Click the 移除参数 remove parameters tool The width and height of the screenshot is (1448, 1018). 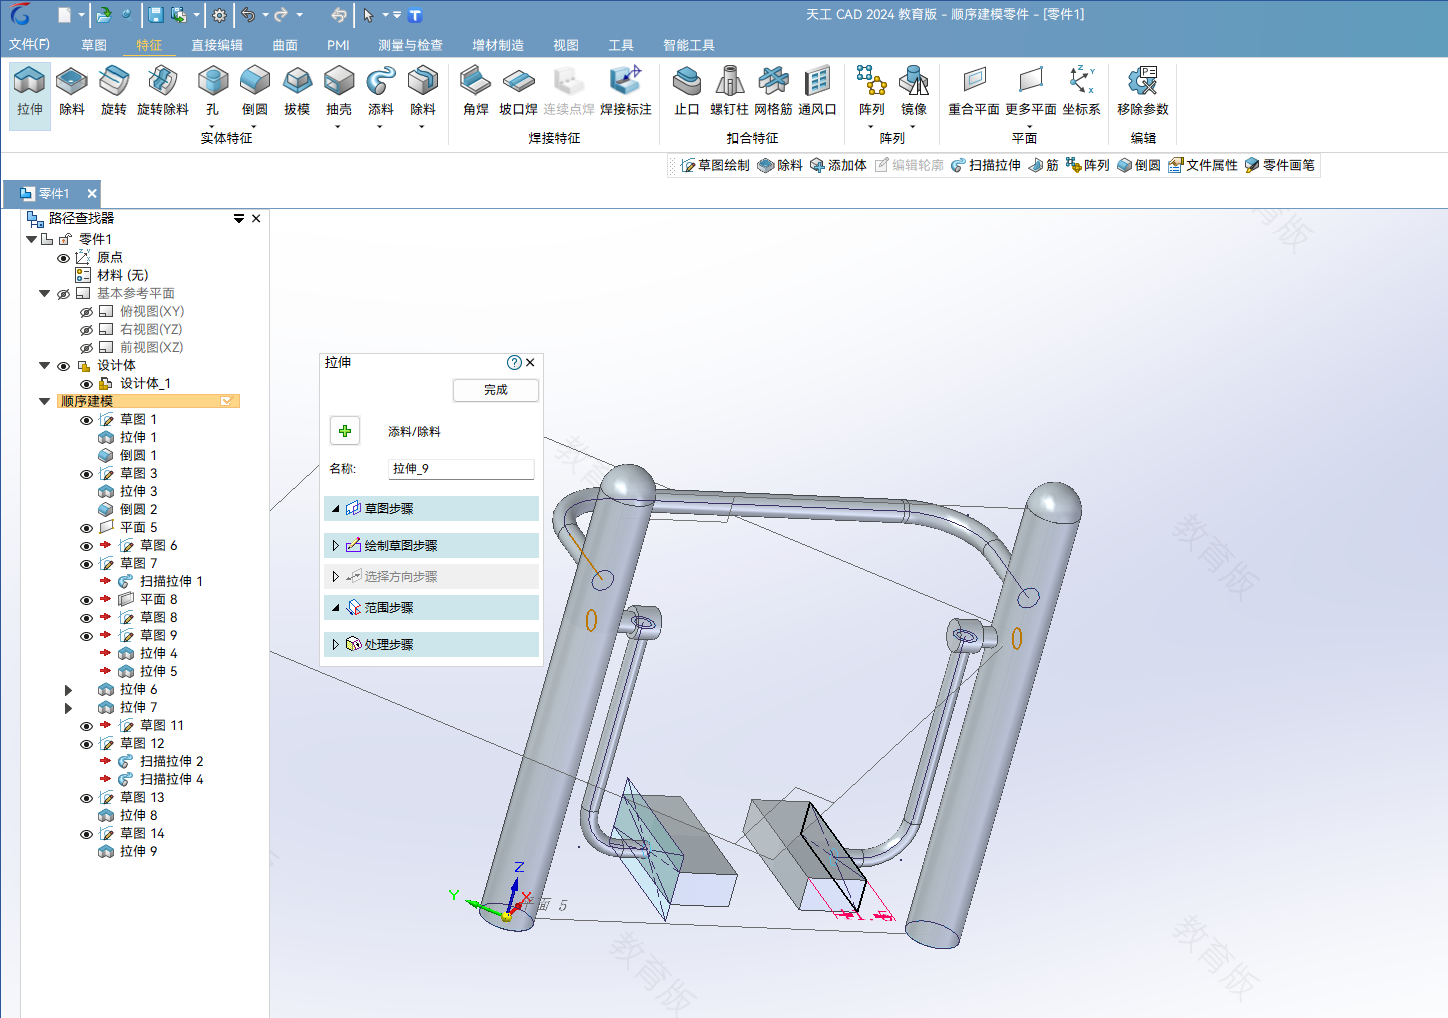tap(1143, 91)
